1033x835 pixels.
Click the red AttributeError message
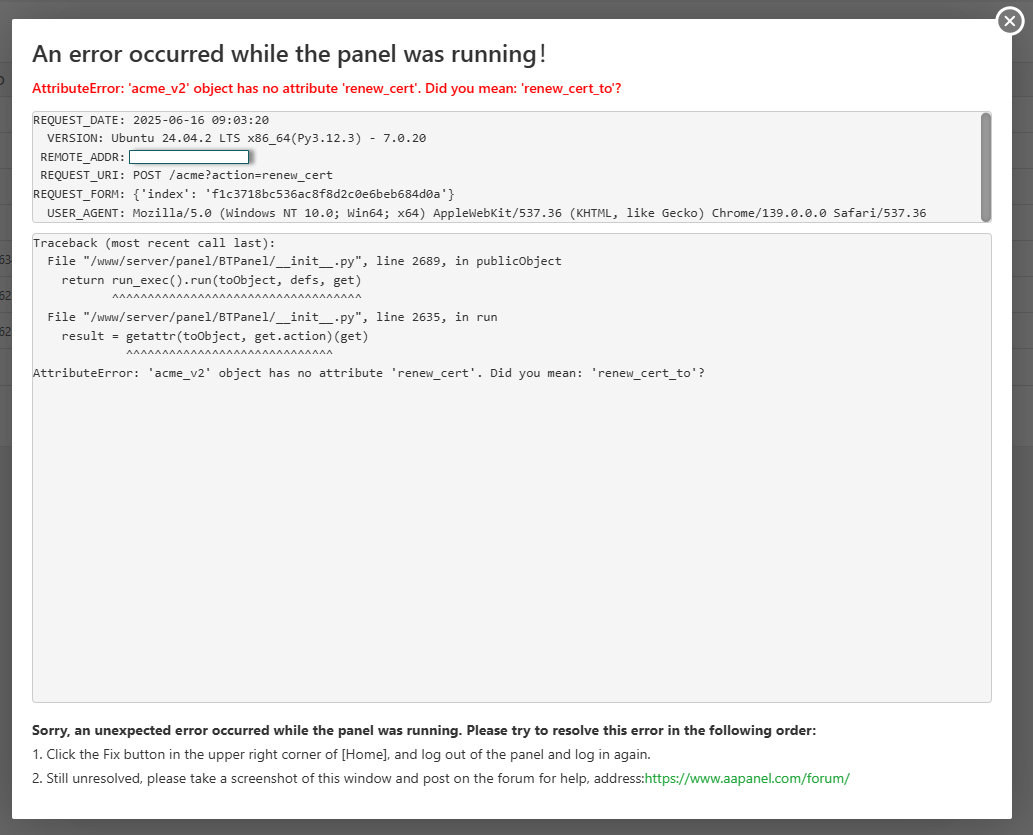[x=326, y=88]
